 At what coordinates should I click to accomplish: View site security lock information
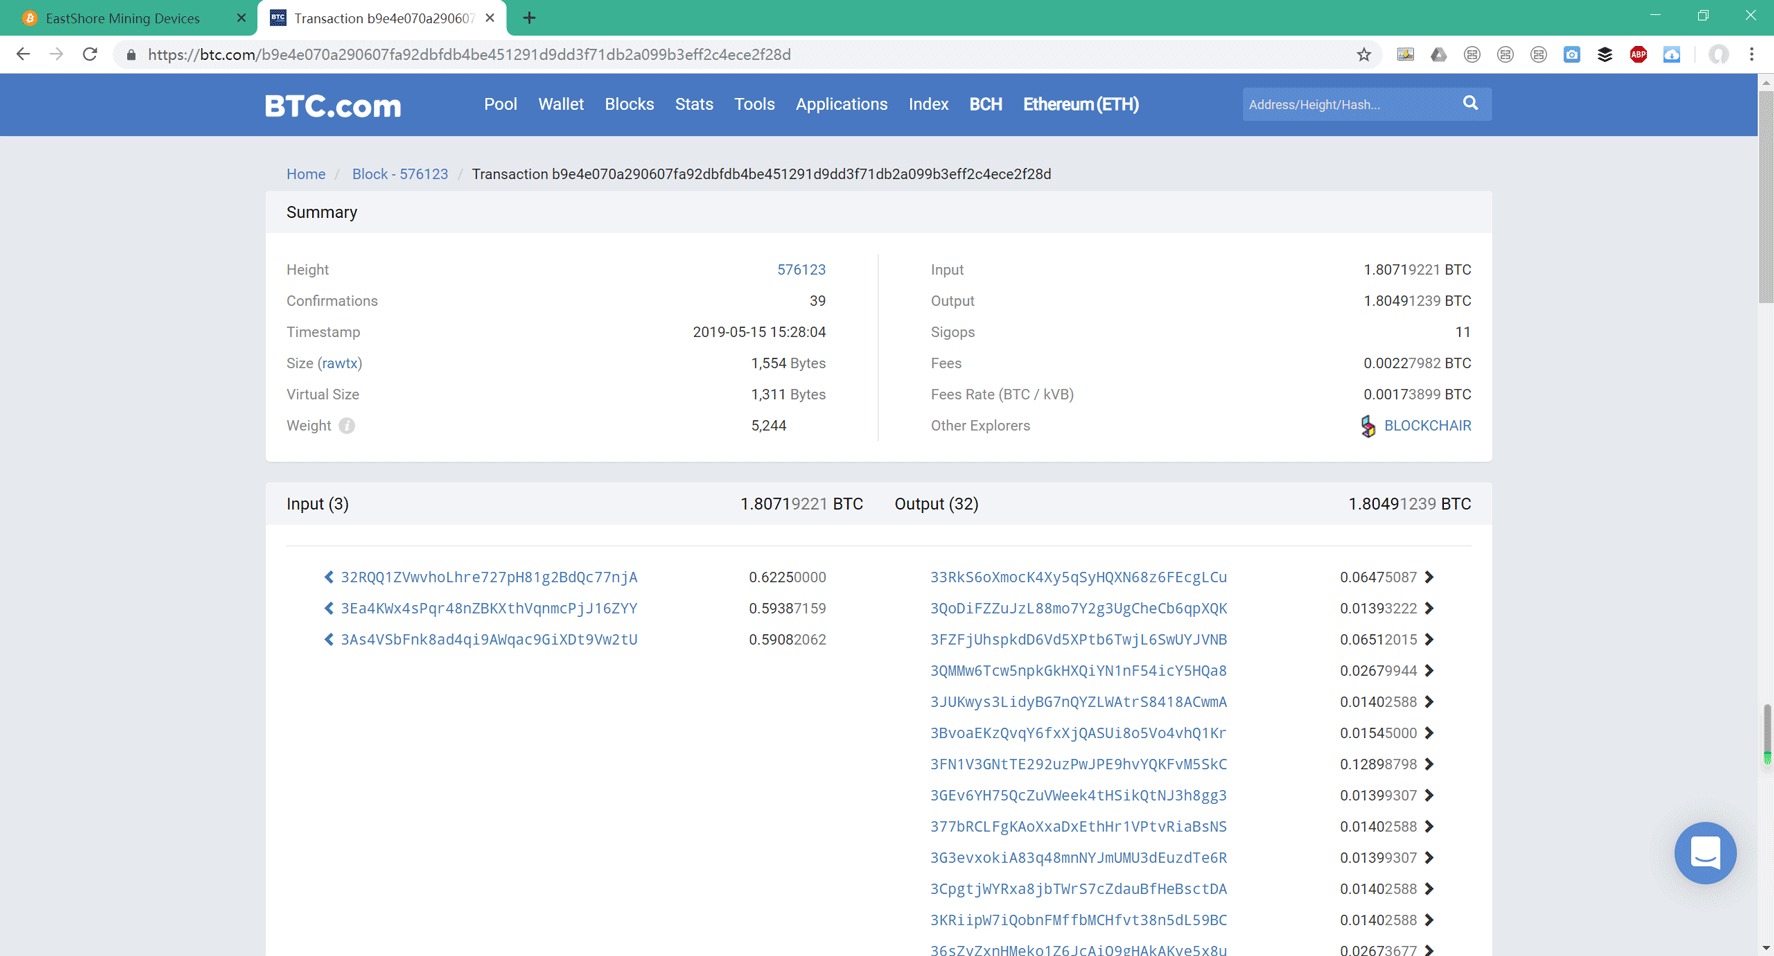click(x=131, y=55)
